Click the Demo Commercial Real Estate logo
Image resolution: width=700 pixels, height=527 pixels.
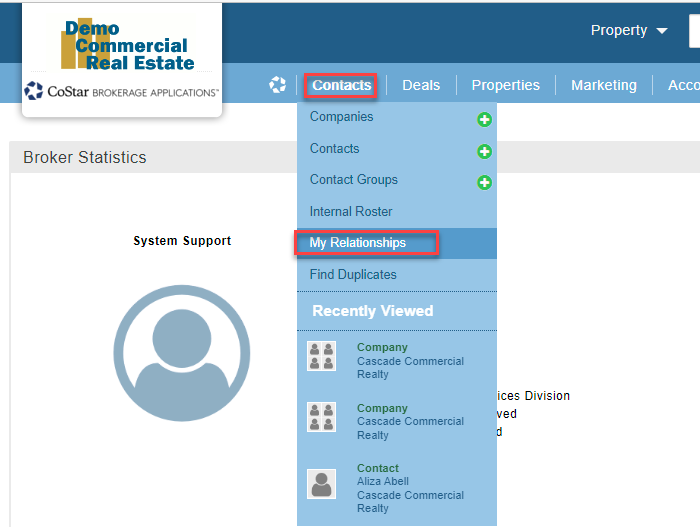[x=122, y=47]
